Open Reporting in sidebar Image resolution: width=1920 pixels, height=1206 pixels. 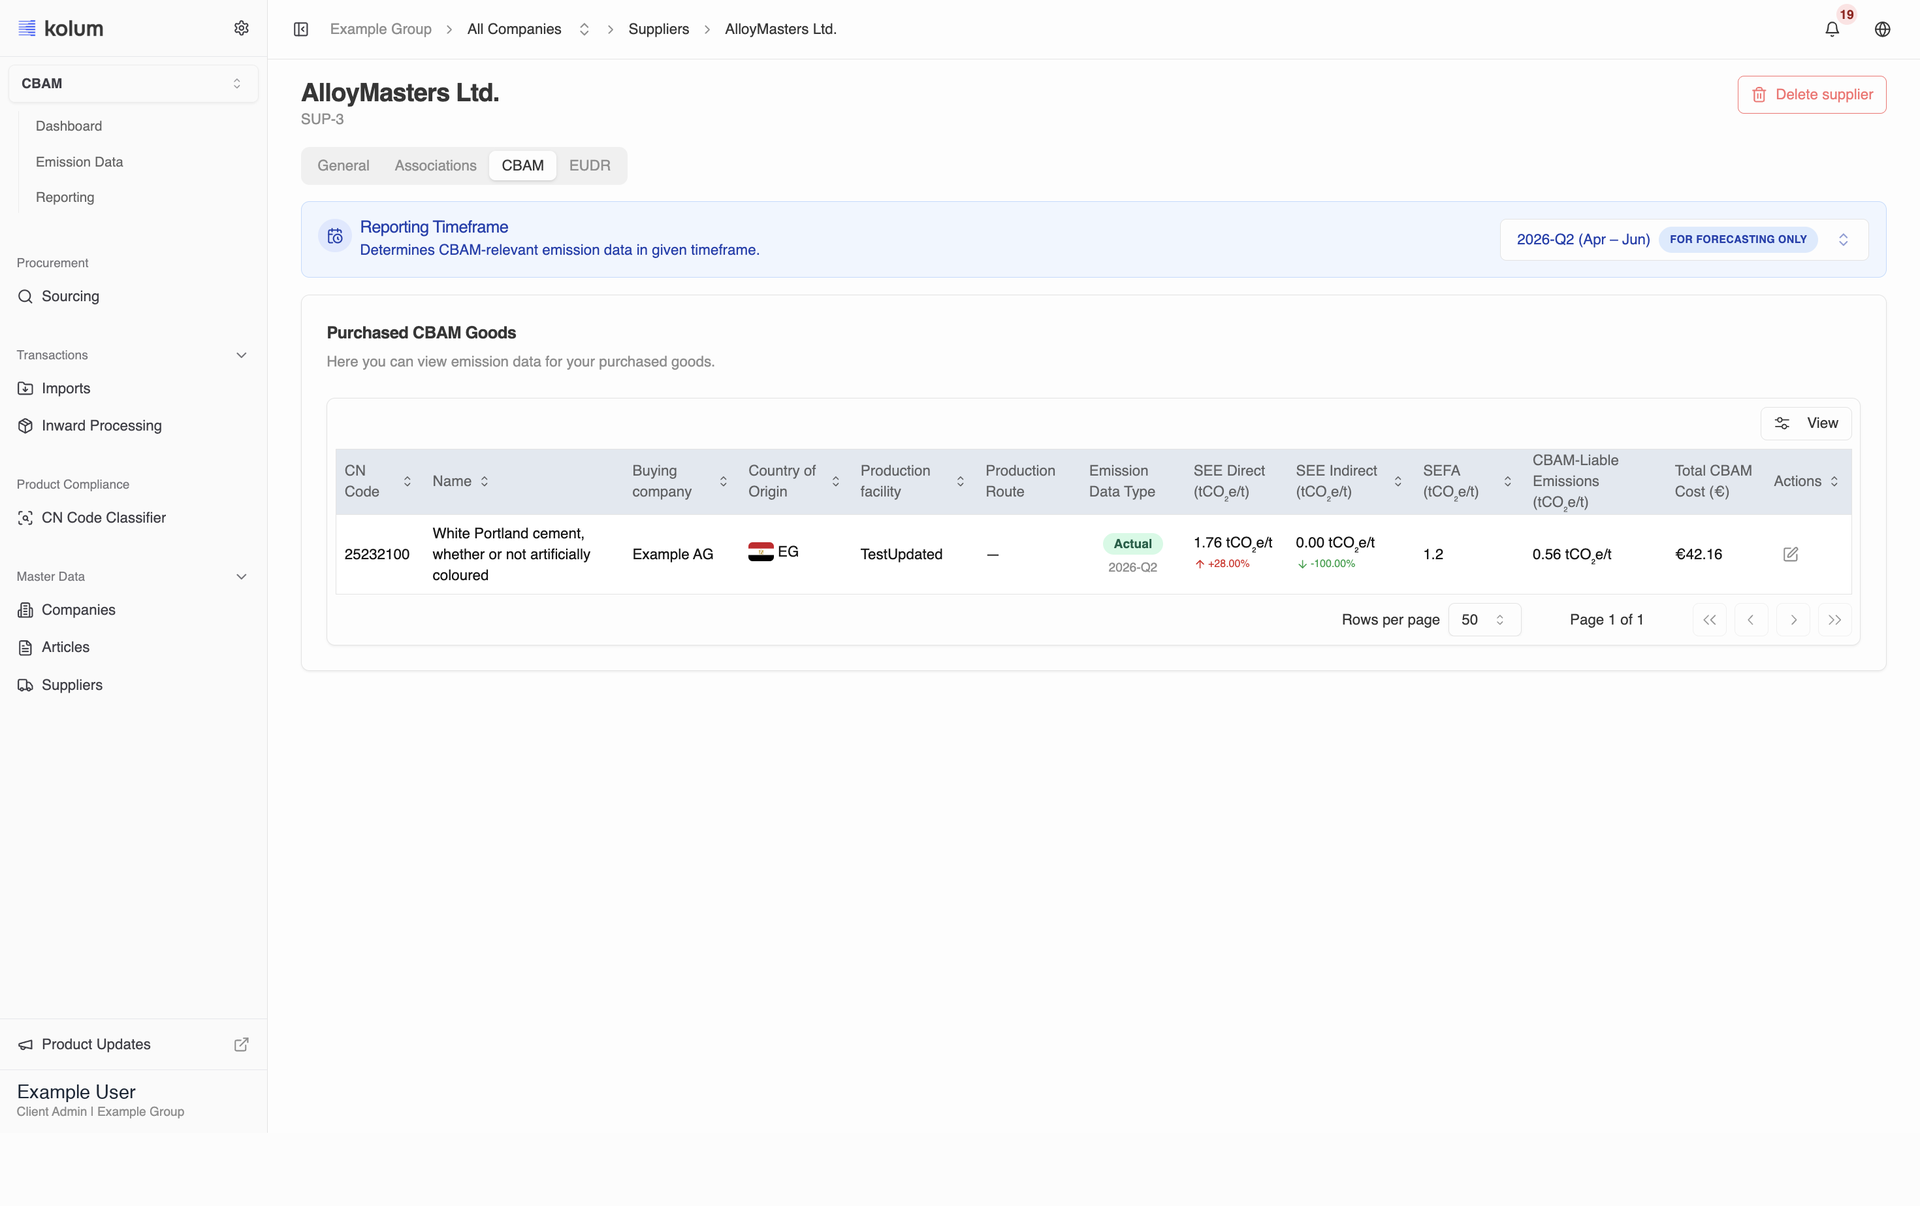[65, 197]
